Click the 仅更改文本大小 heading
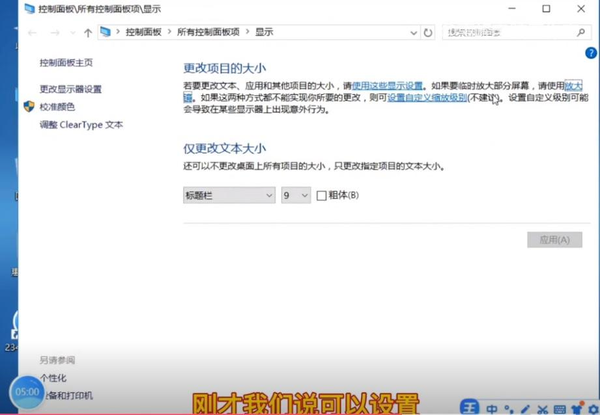The height and width of the screenshot is (415, 600). click(225, 148)
